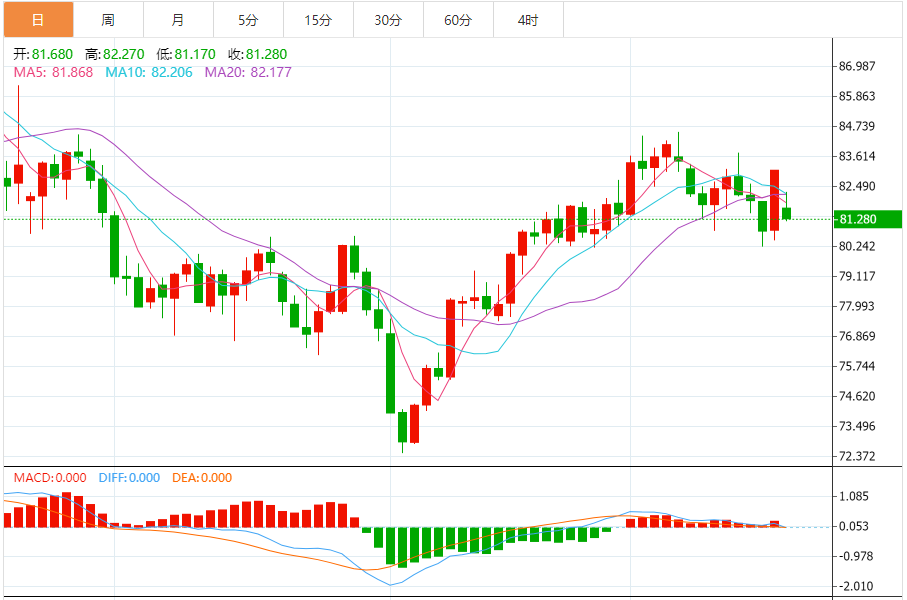
Task: Click the 85.863 price axis label
Action: pos(857,96)
